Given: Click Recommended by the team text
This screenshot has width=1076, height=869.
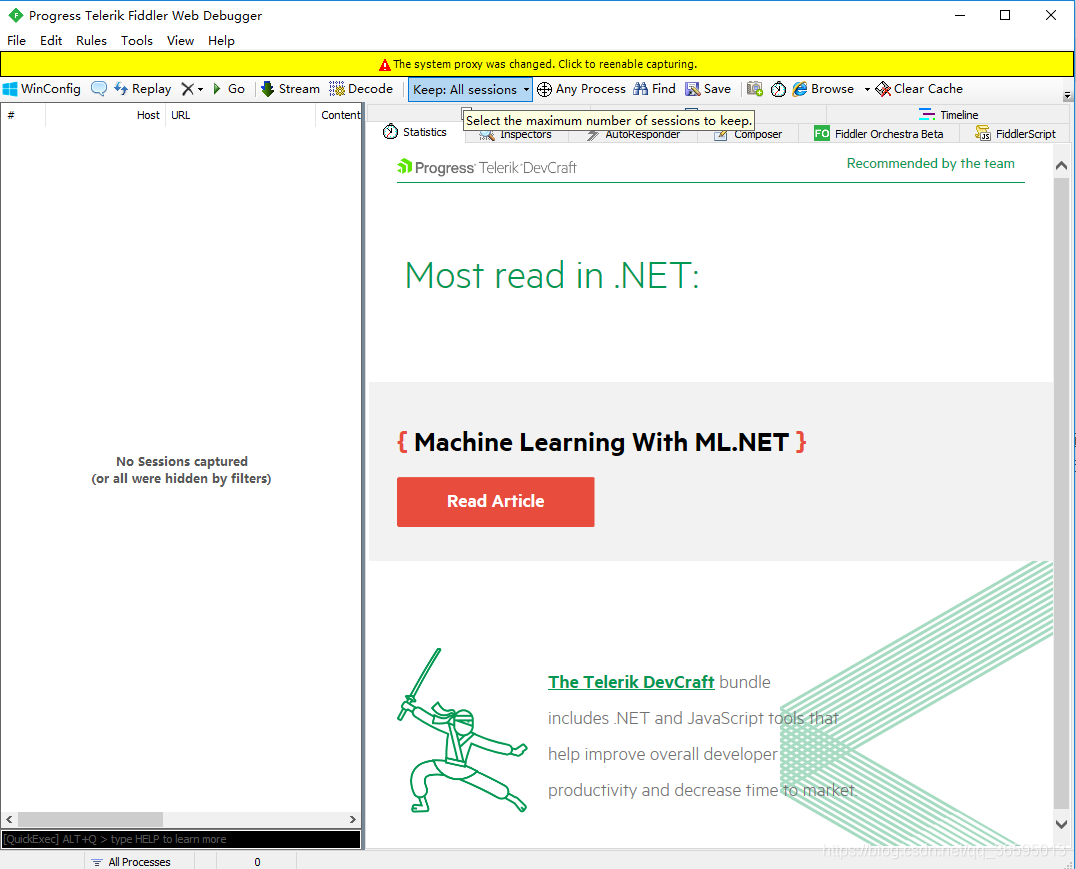Looking at the screenshot, I should click(930, 163).
